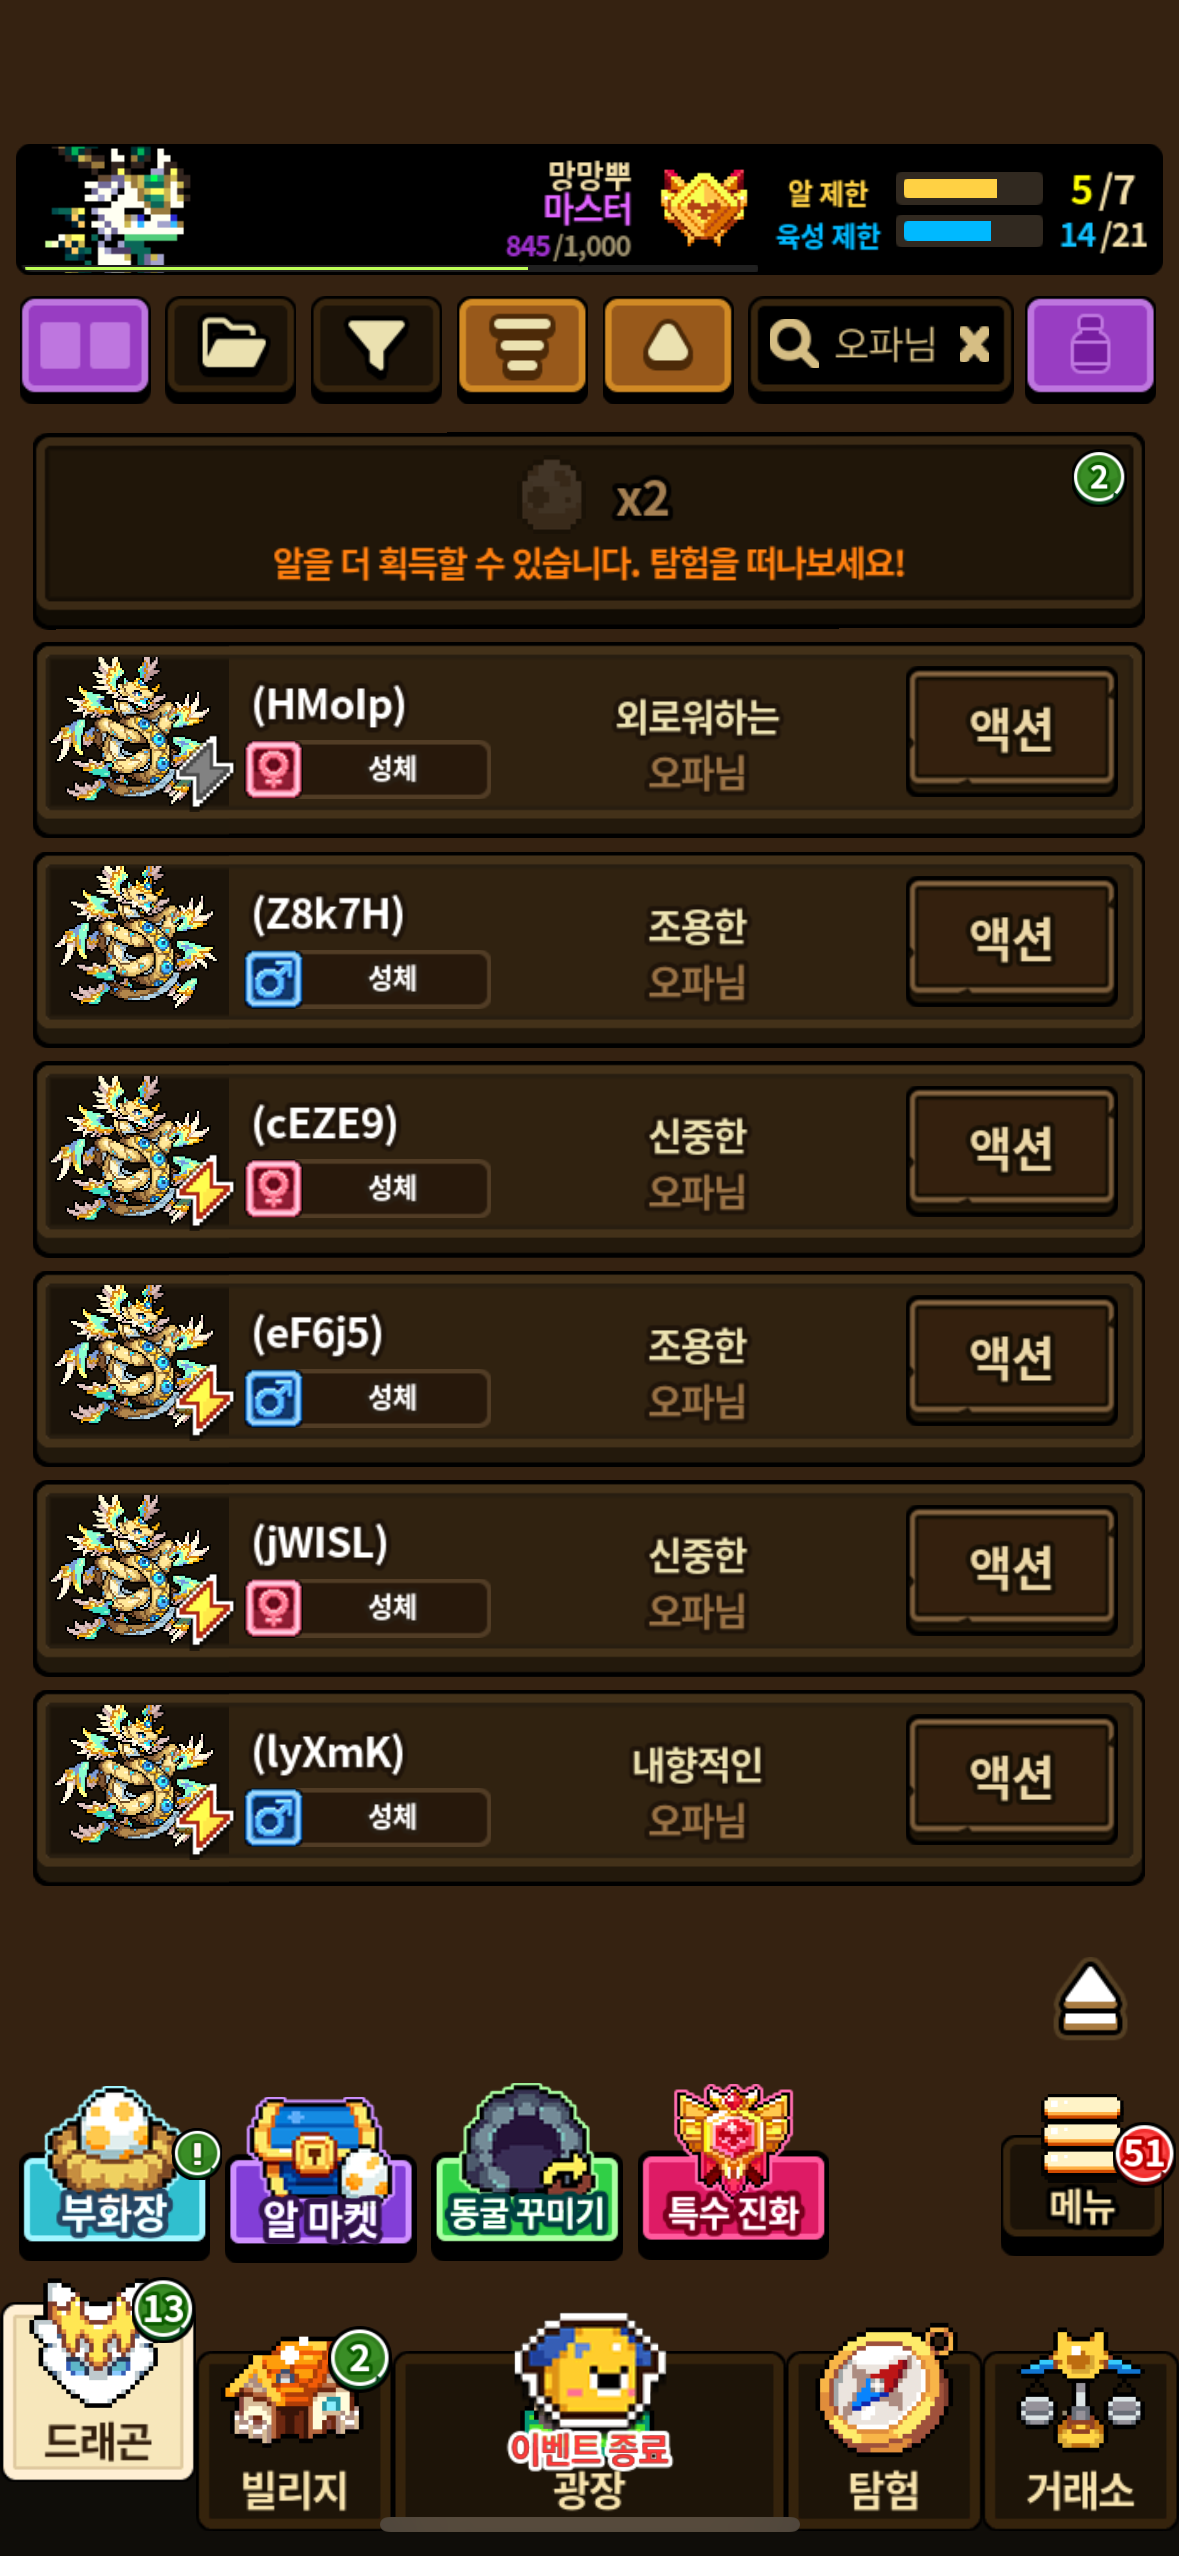Open the sort order list button

[522, 346]
